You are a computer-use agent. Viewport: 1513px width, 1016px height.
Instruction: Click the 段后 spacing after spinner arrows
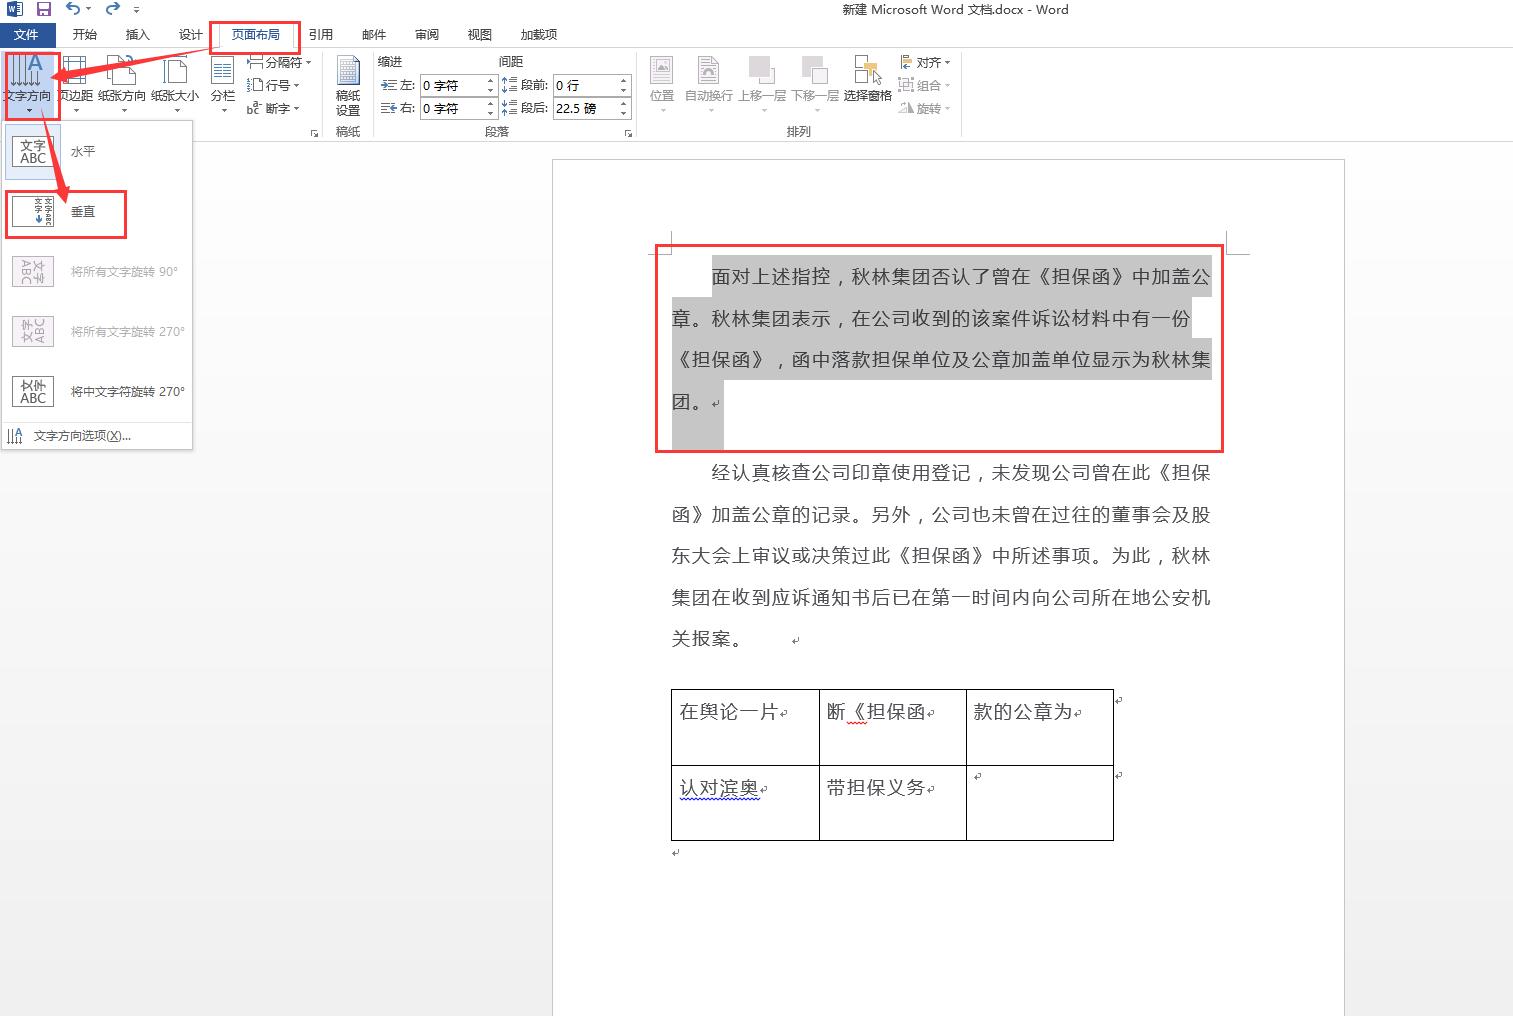click(624, 108)
